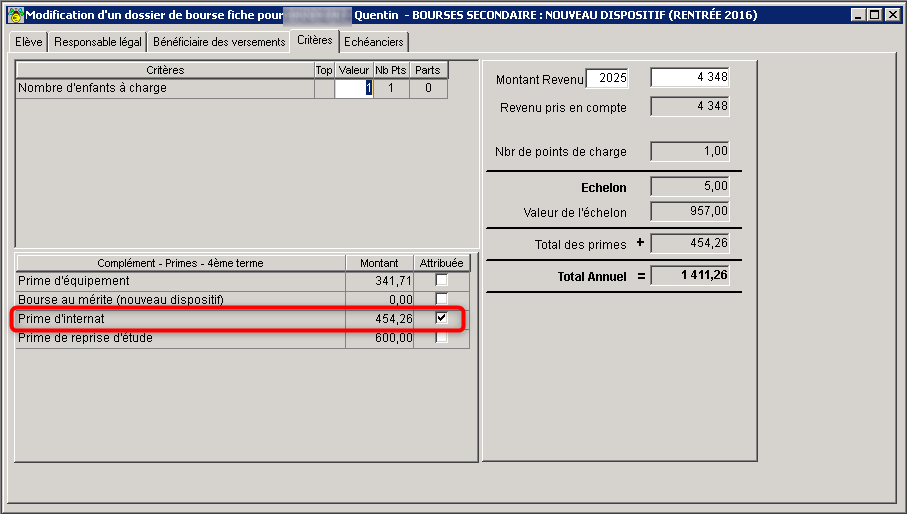The height and width of the screenshot is (514, 907).
Task: Click the Attribuée column header
Action: click(441, 263)
